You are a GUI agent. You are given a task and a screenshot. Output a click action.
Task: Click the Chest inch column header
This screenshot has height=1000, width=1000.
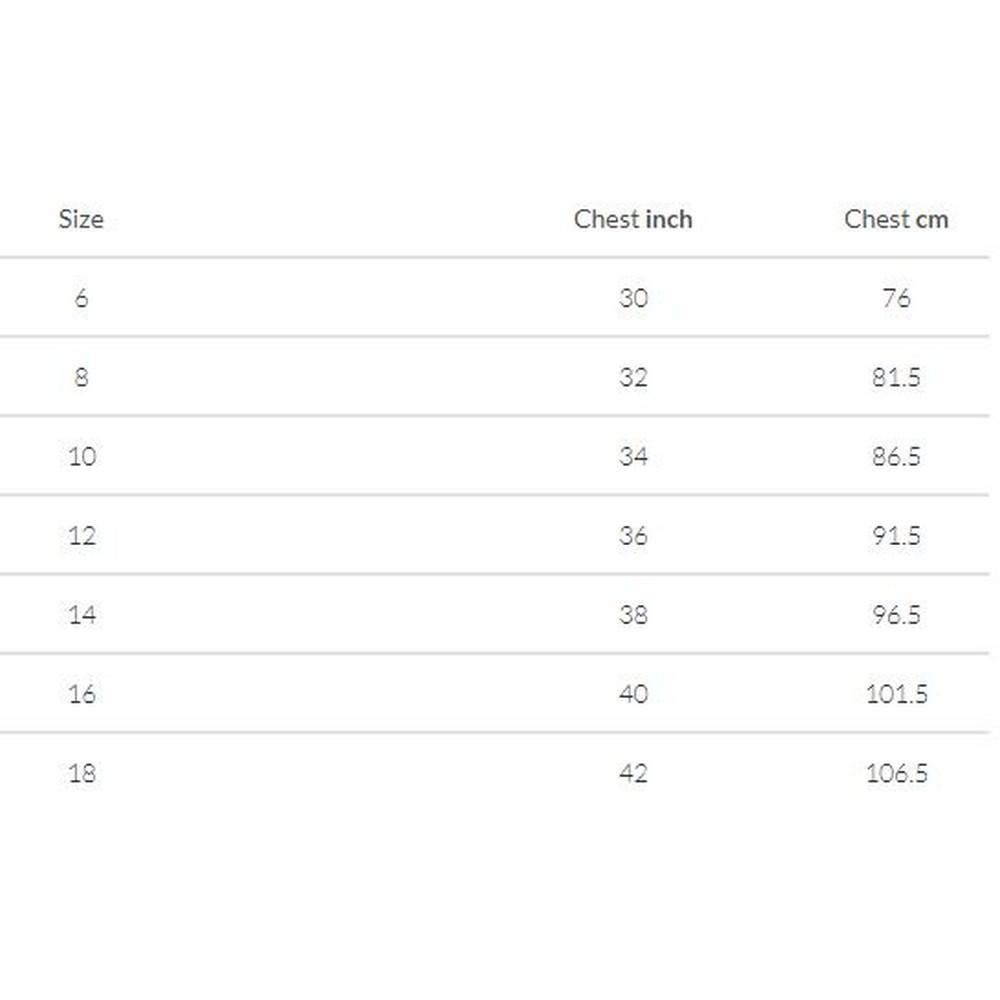click(x=633, y=219)
